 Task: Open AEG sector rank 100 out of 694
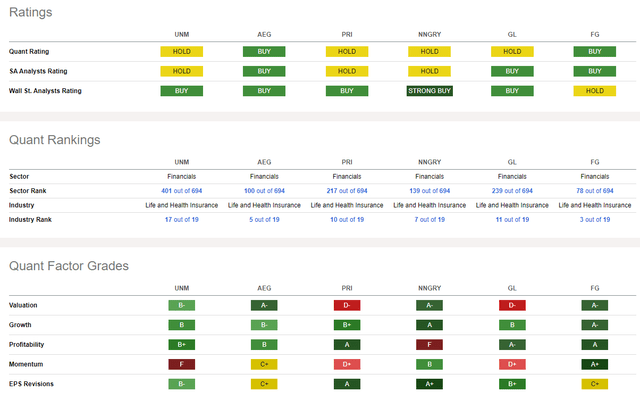[264, 191]
